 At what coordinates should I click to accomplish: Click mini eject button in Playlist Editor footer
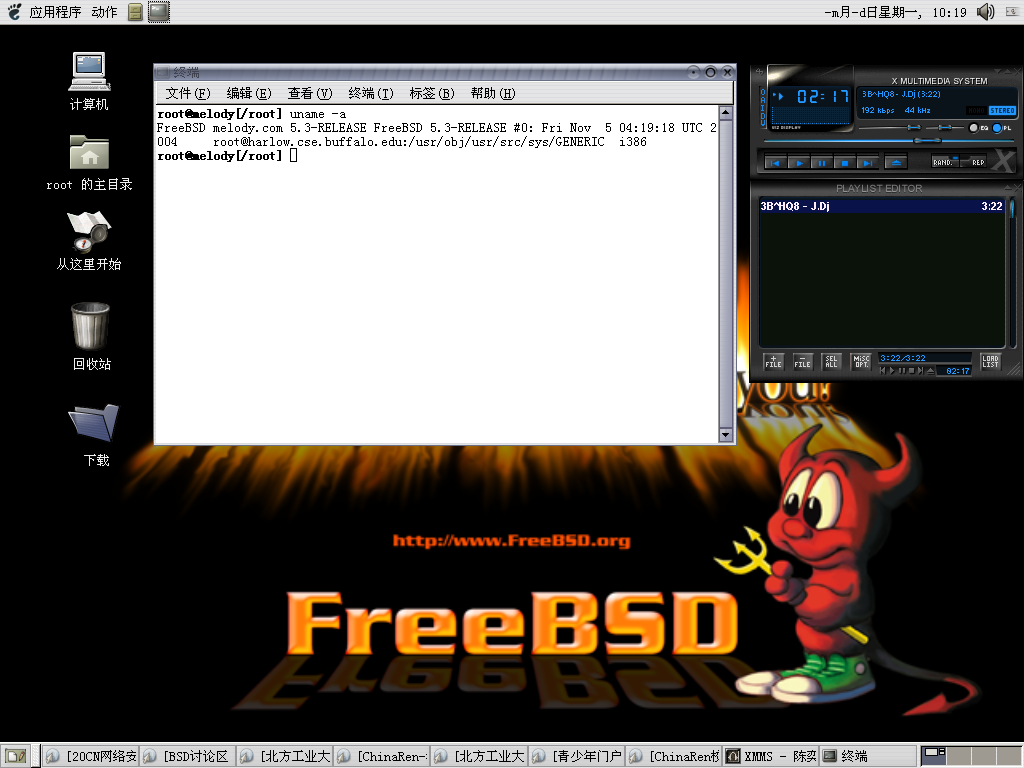pyautogui.click(x=930, y=370)
